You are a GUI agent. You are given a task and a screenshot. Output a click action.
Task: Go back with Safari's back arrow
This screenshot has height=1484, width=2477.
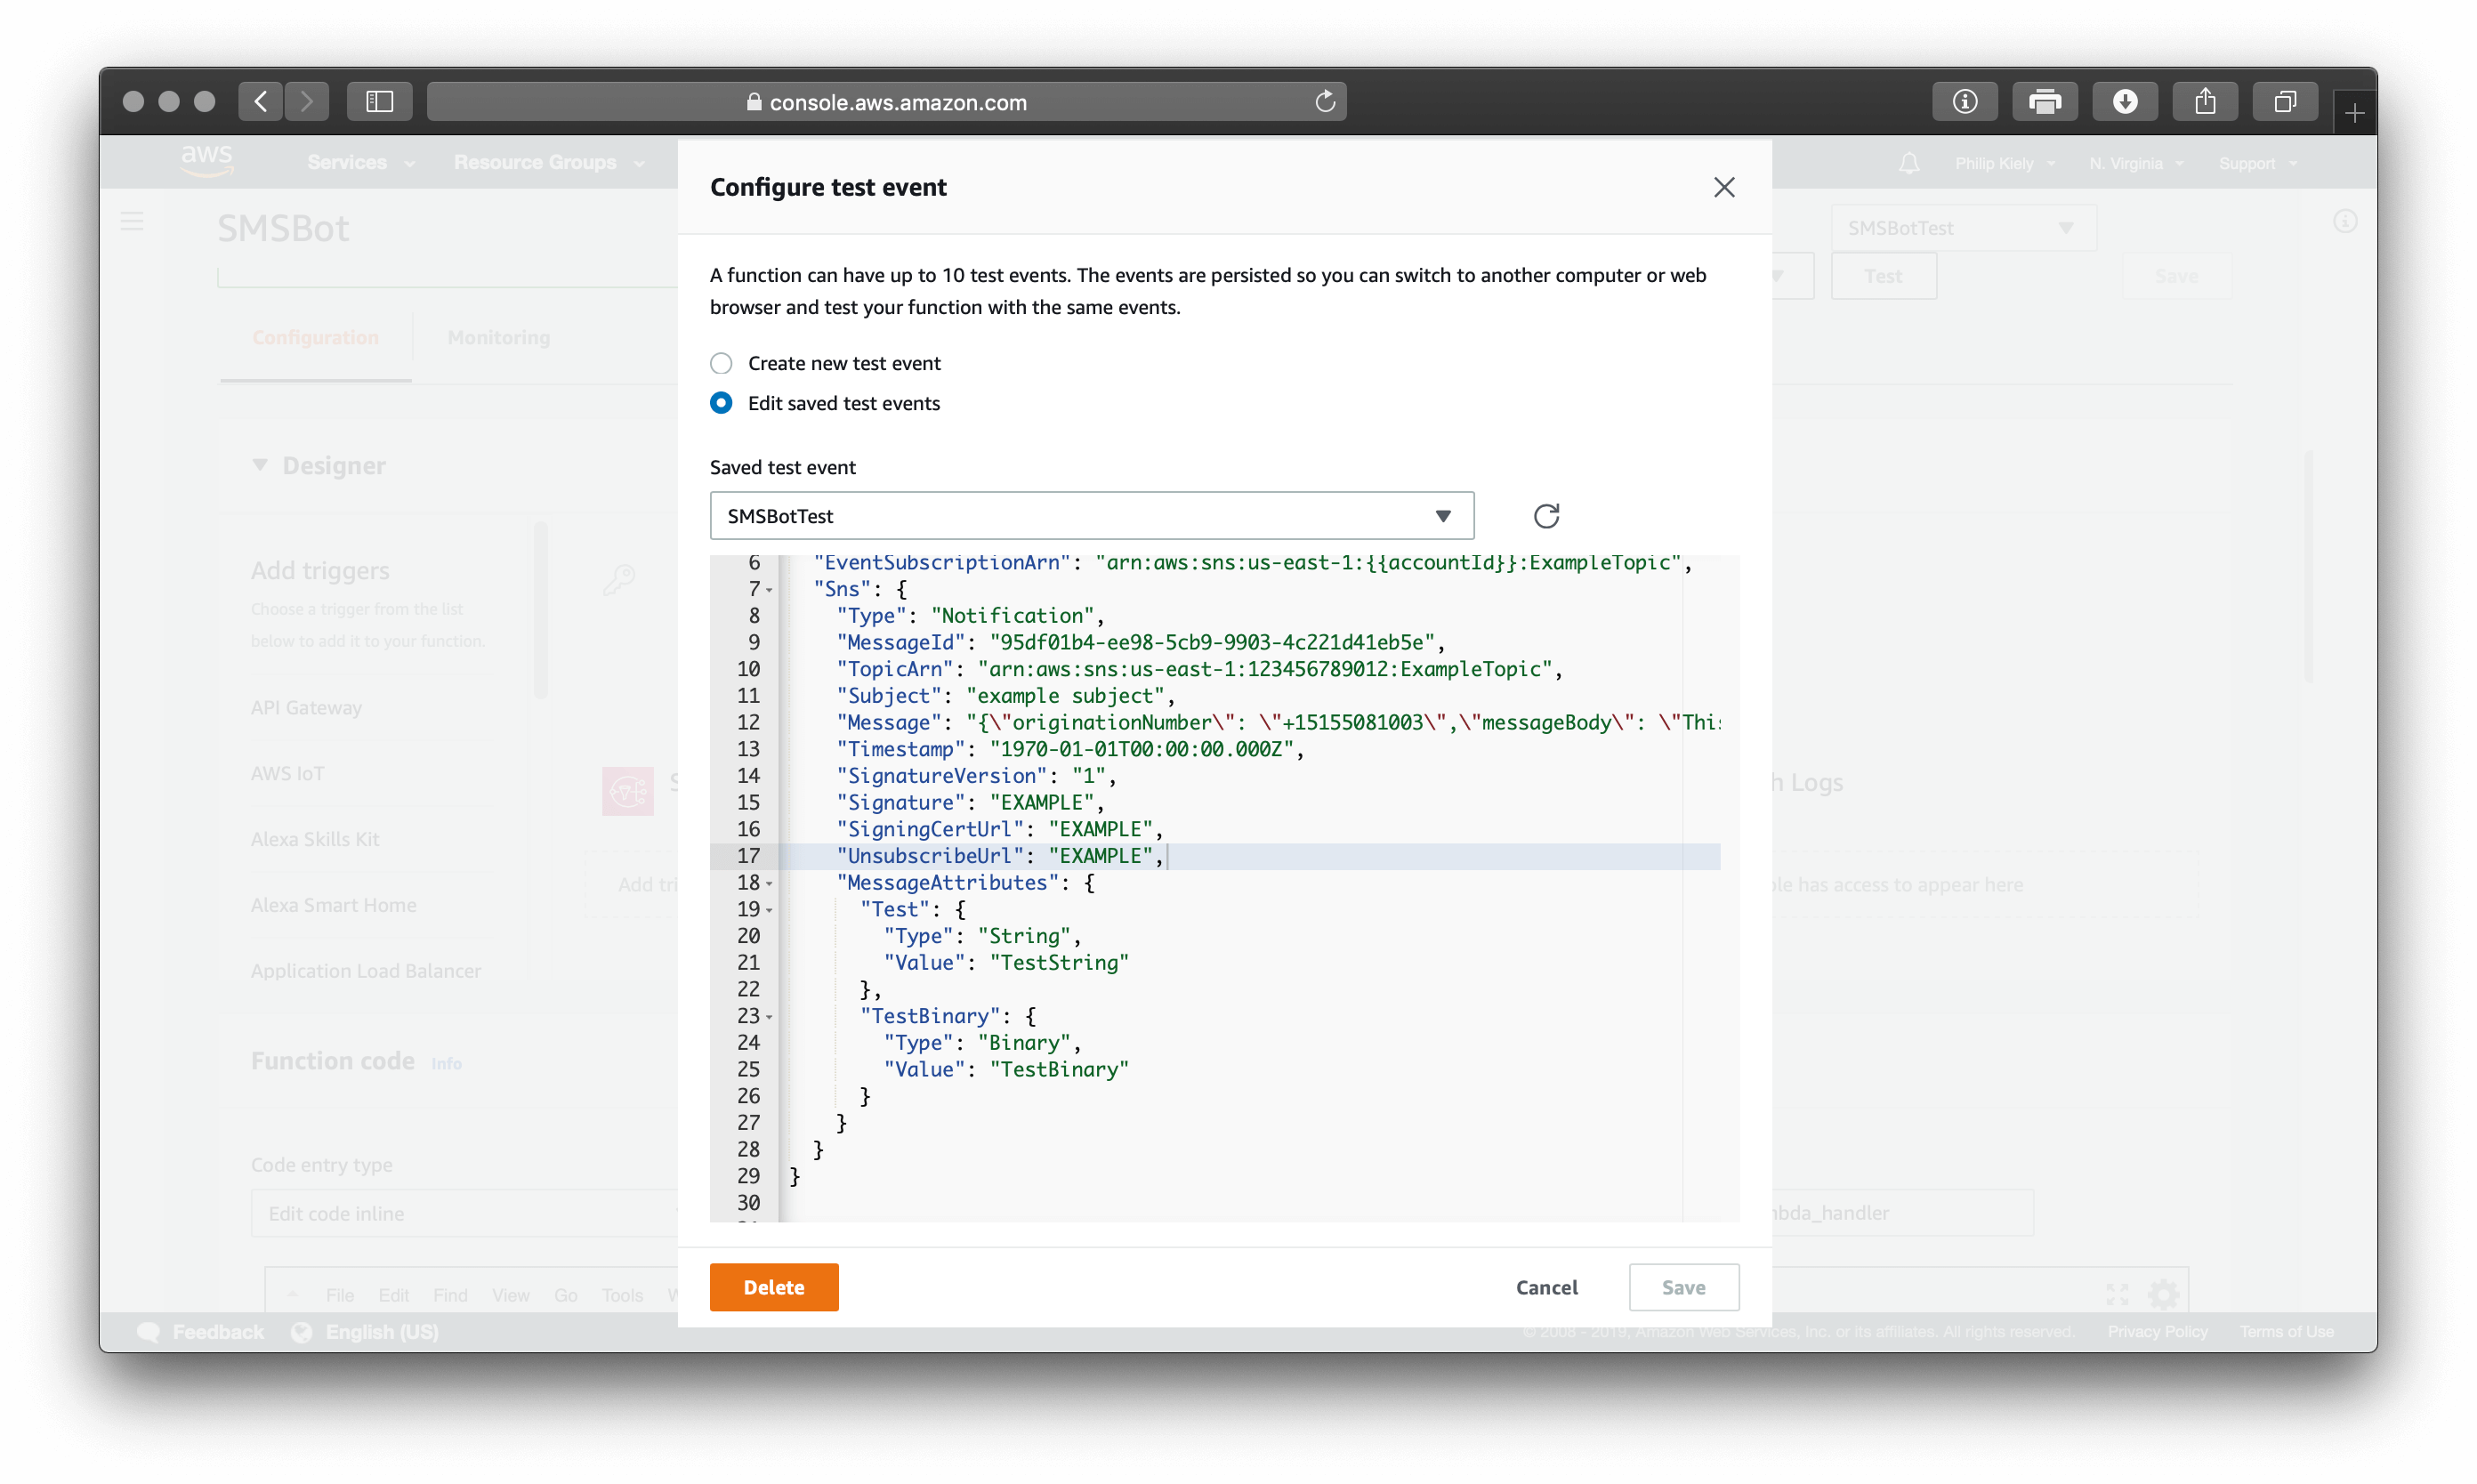point(261,101)
